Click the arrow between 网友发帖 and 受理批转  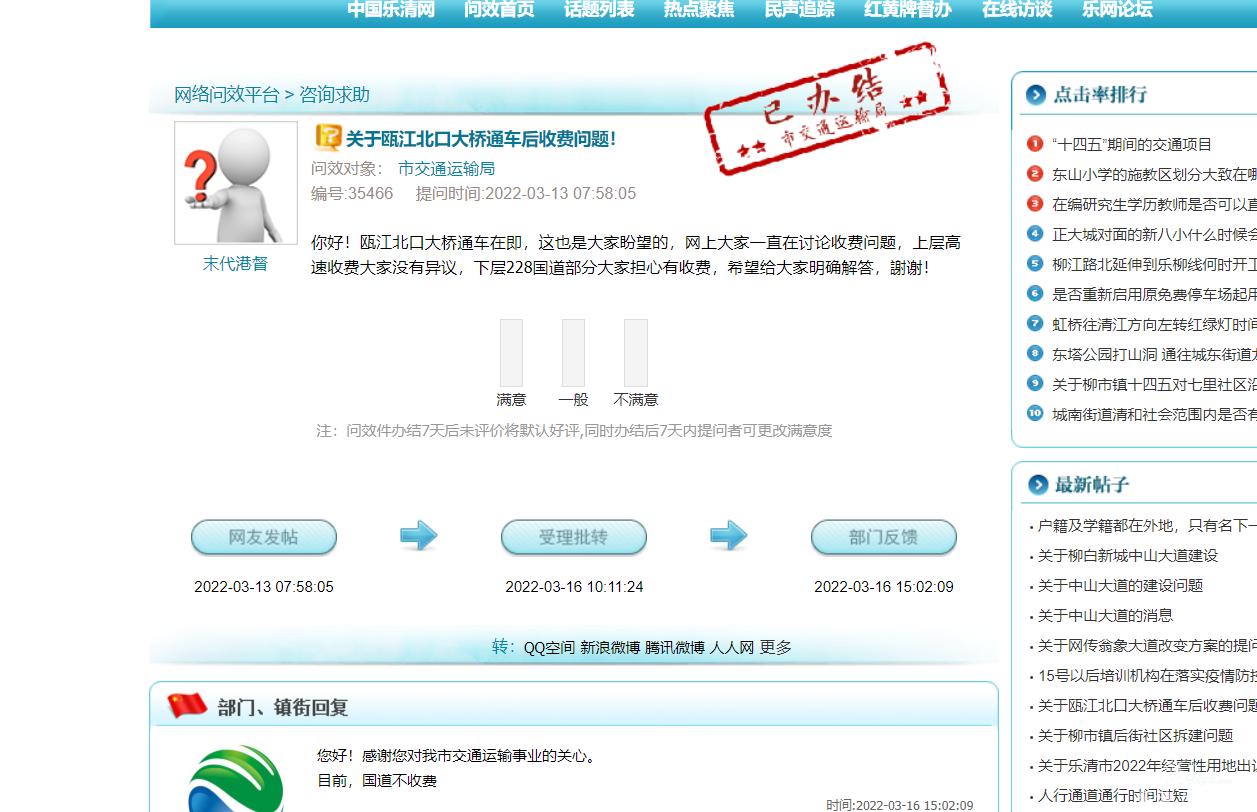pos(418,536)
